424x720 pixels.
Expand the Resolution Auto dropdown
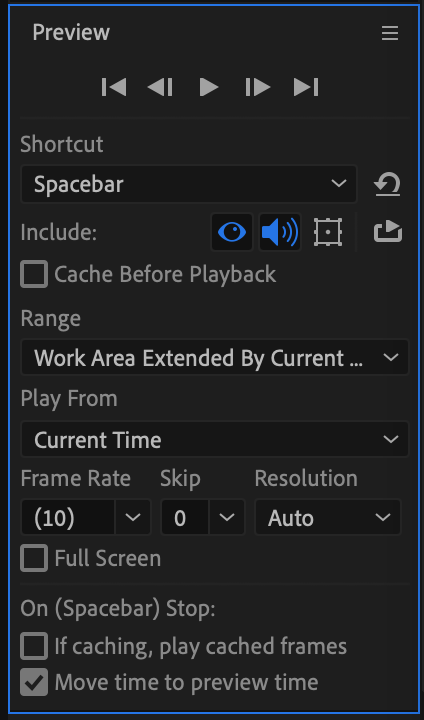[x=328, y=518]
